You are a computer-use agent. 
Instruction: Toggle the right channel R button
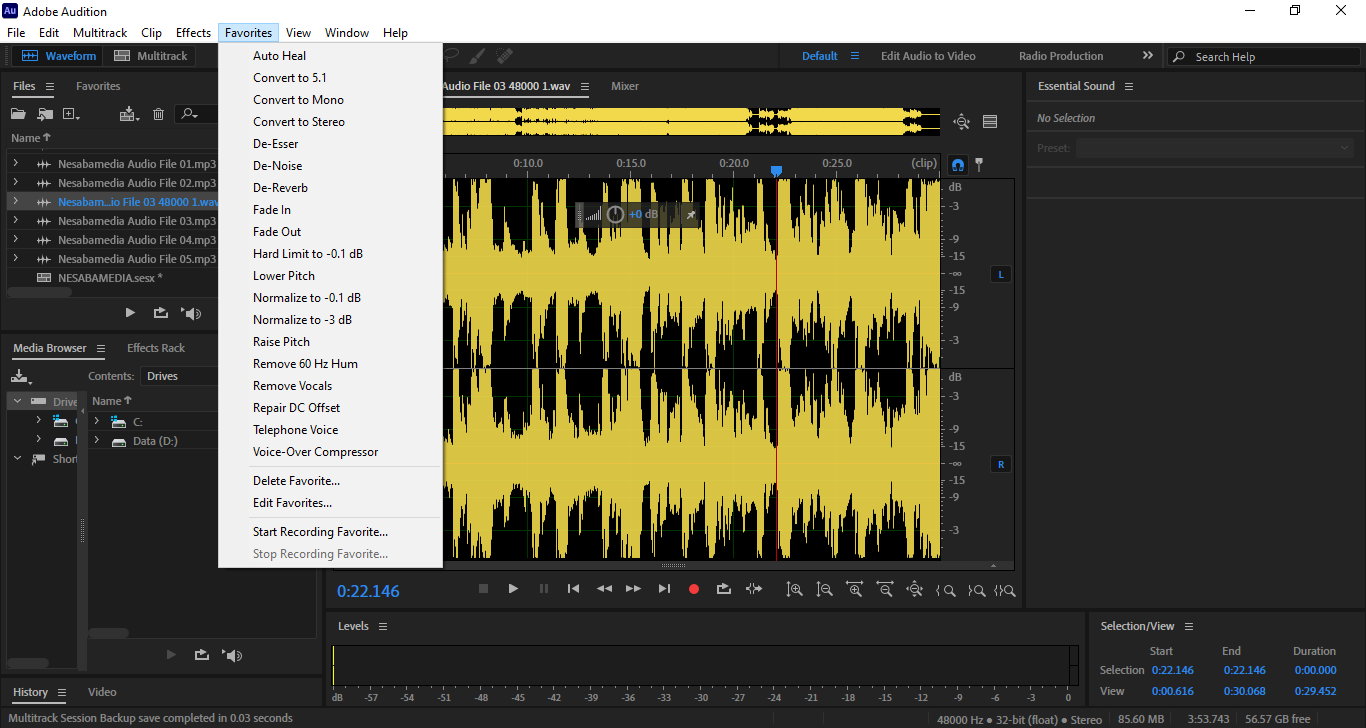(x=1000, y=464)
